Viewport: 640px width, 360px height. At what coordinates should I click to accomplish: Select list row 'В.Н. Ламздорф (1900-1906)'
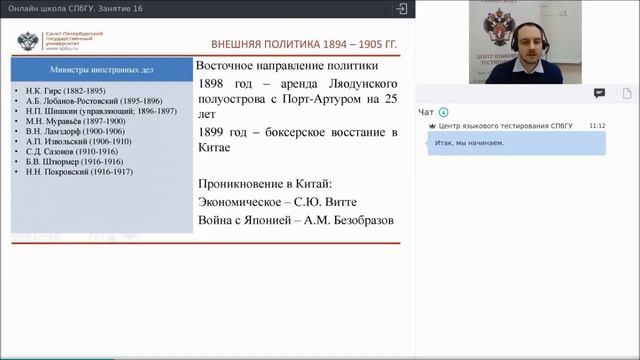(x=75, y=131)
